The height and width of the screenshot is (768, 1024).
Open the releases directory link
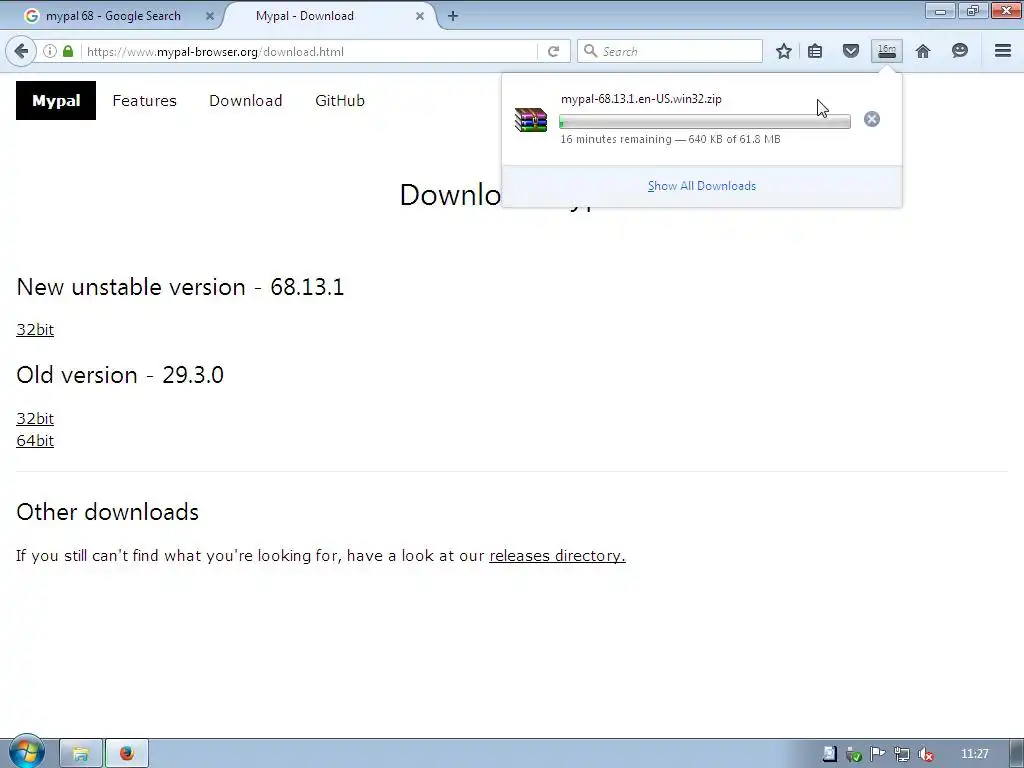[557, 555]
